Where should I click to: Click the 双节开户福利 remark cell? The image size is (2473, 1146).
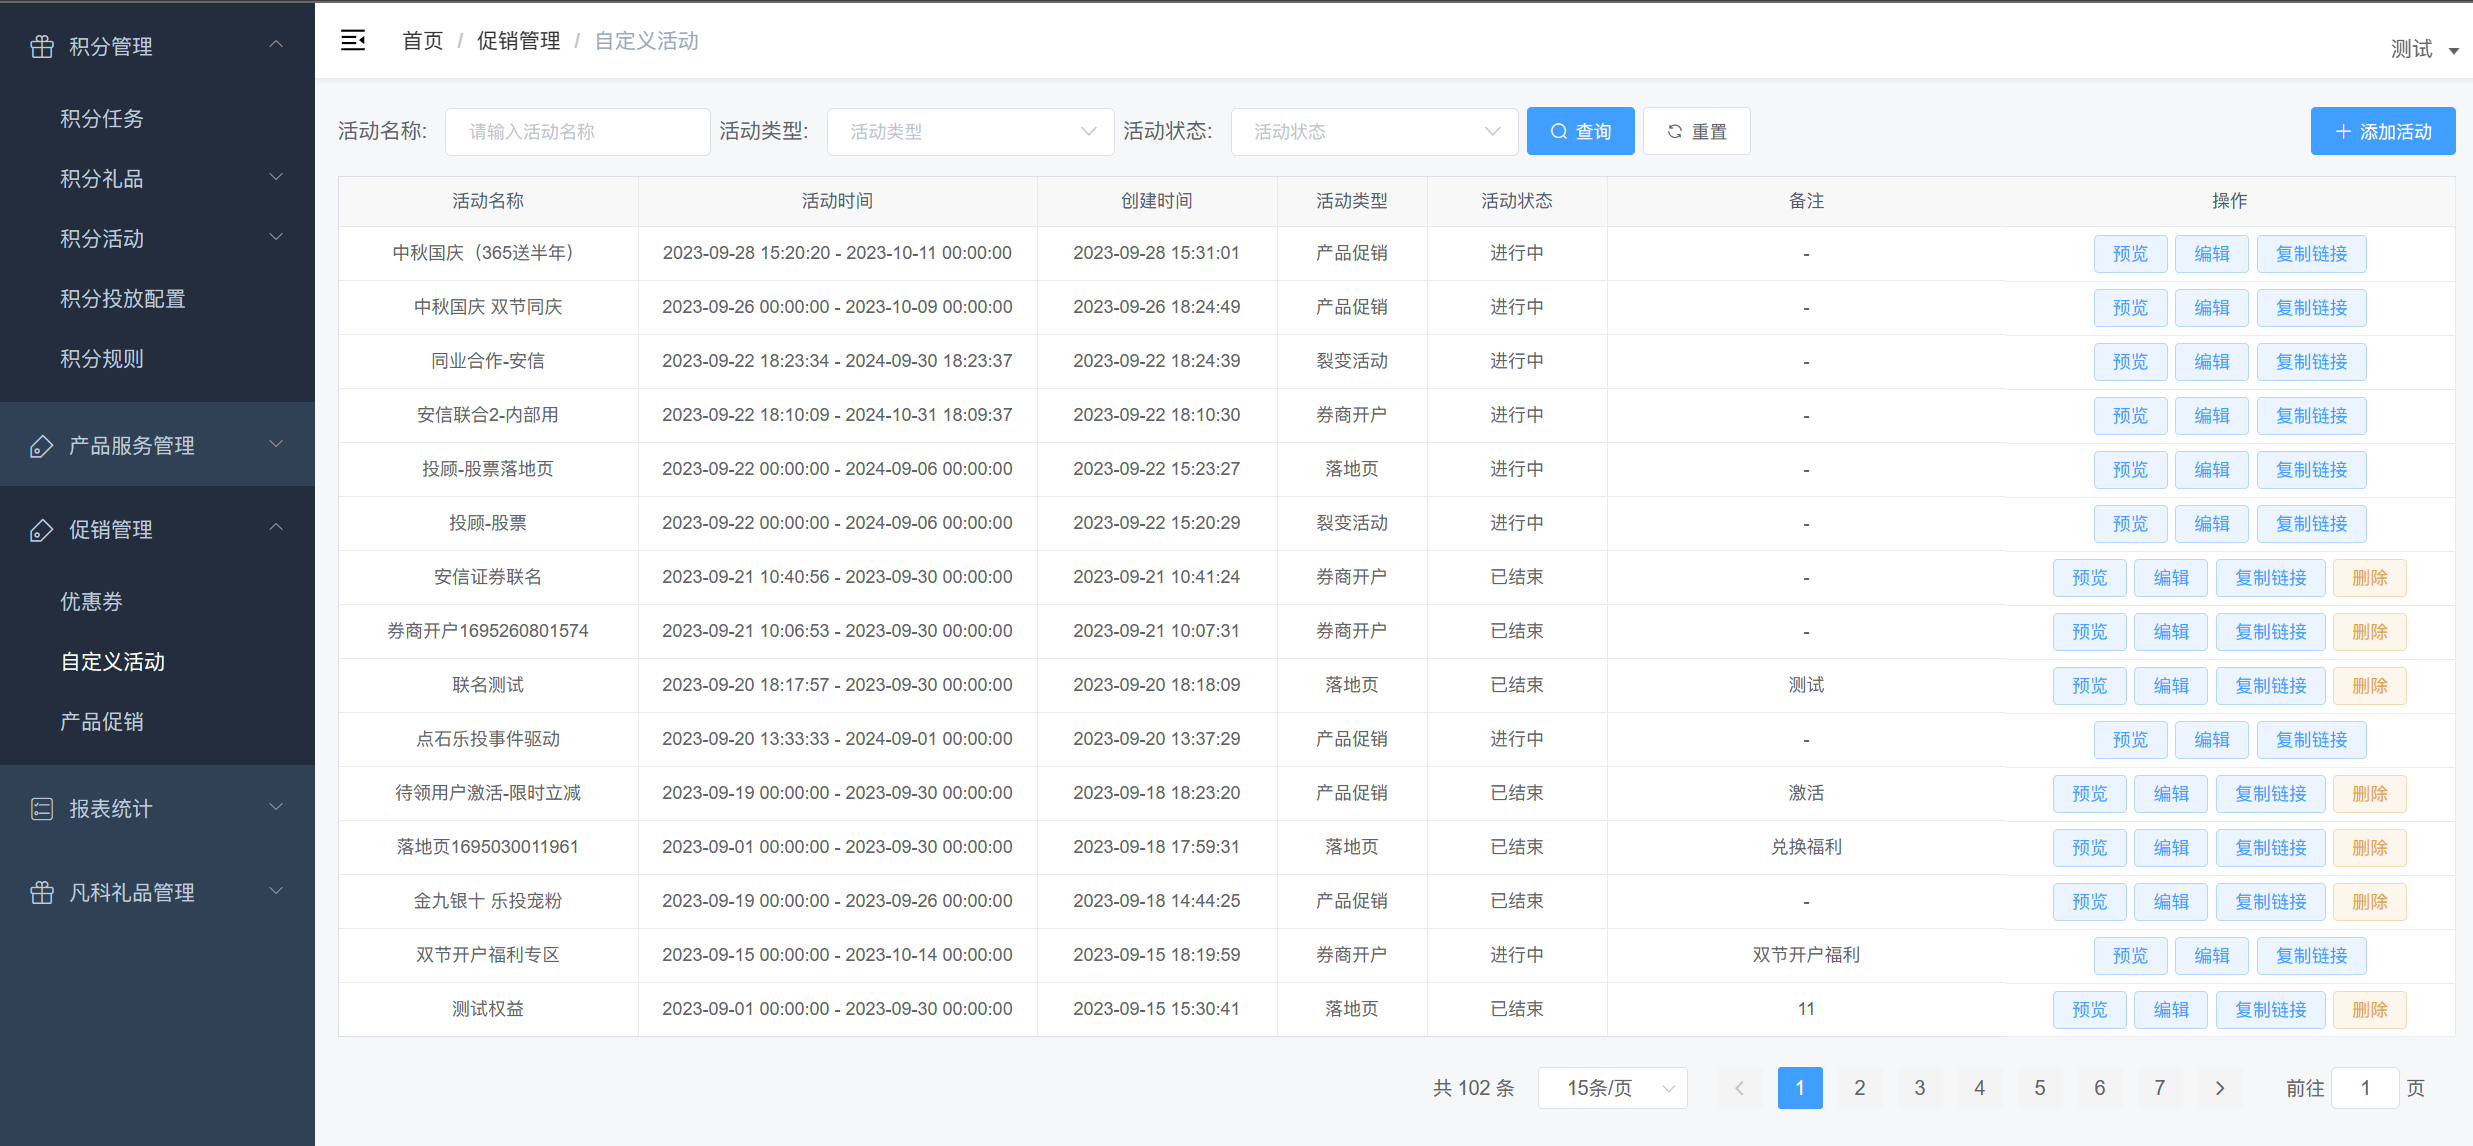(1806, 955)
